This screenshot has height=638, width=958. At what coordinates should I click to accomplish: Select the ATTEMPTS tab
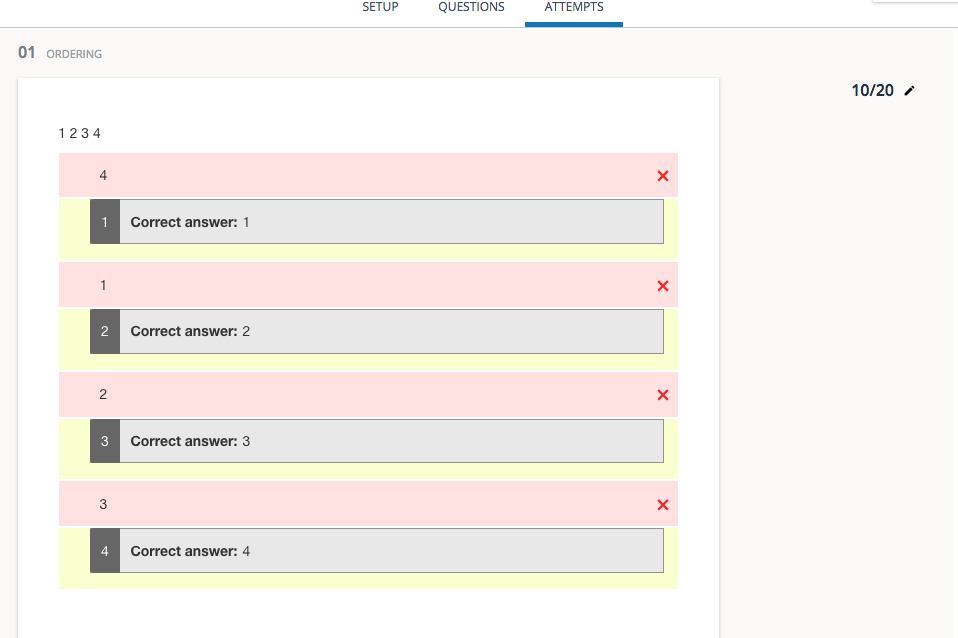(x=573, y=7)
